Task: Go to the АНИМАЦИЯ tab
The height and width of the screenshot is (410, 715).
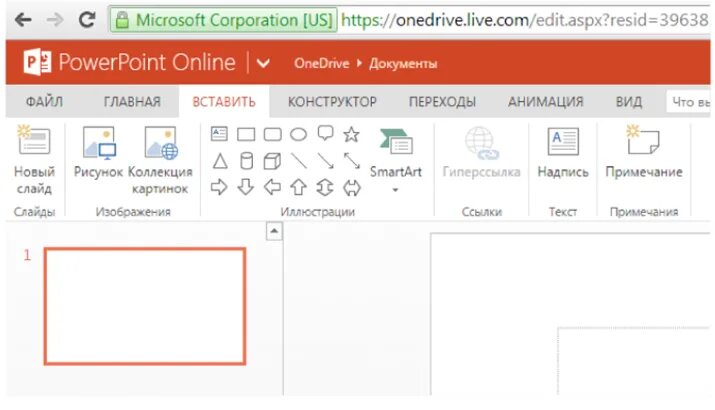Action: pos(545,101)
